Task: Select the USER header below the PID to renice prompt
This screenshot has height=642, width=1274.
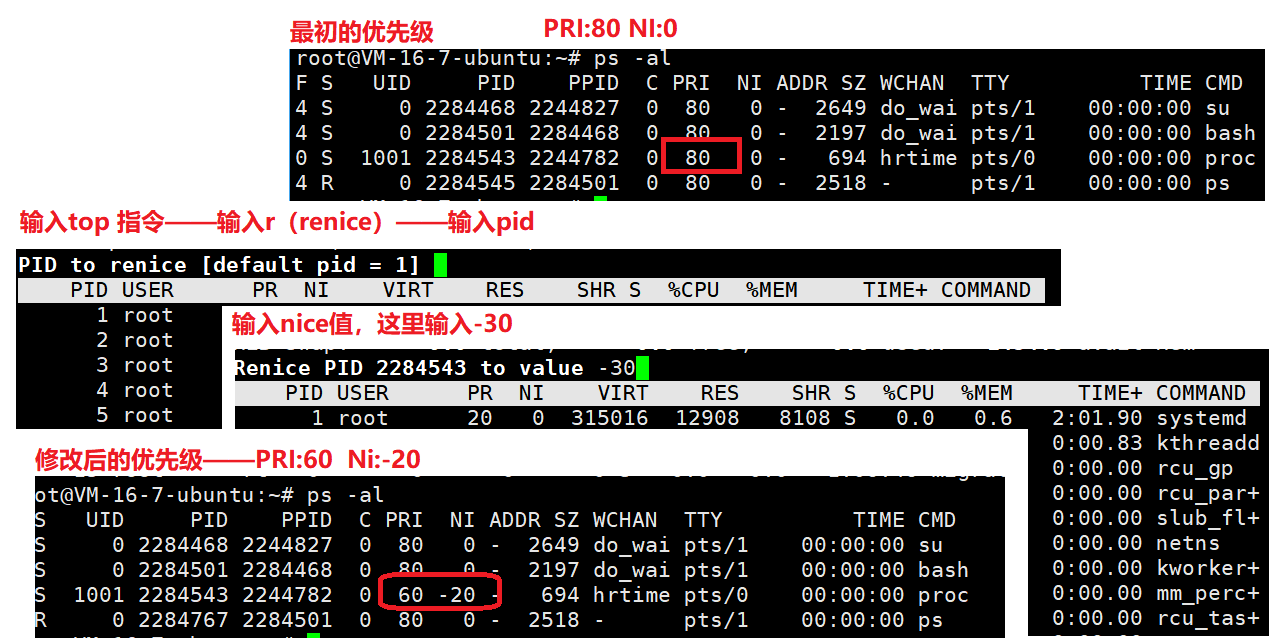Action: (x=148, y=290)
